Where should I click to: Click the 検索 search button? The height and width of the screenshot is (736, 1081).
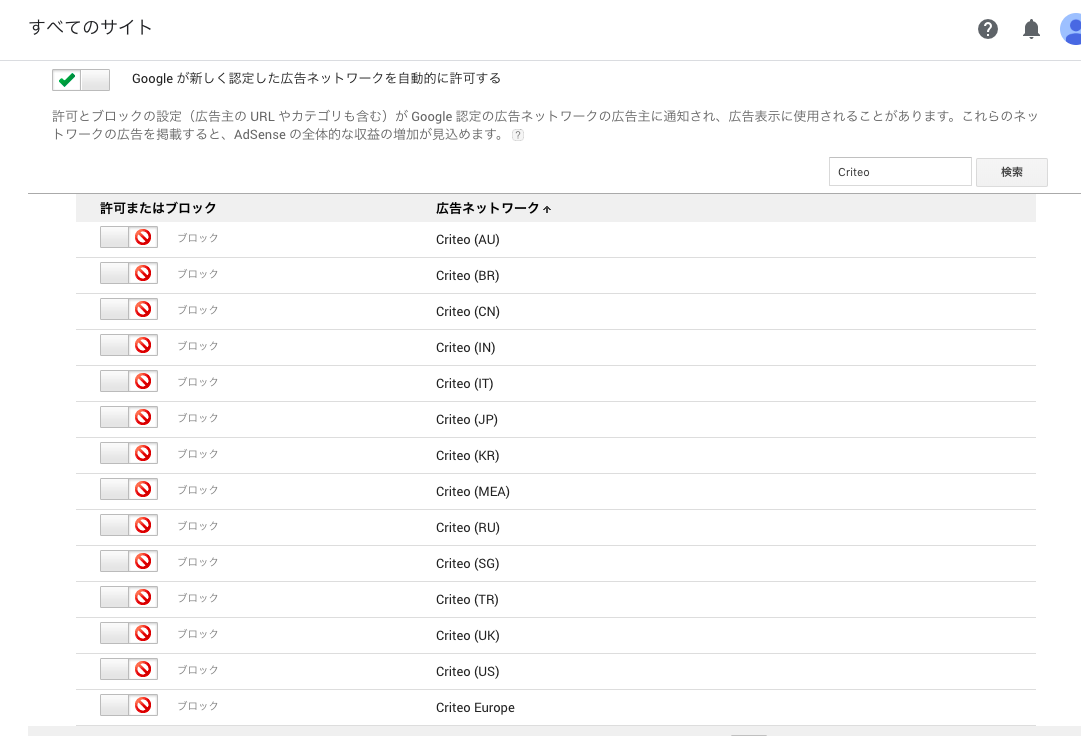click(x=1011, y=172)
